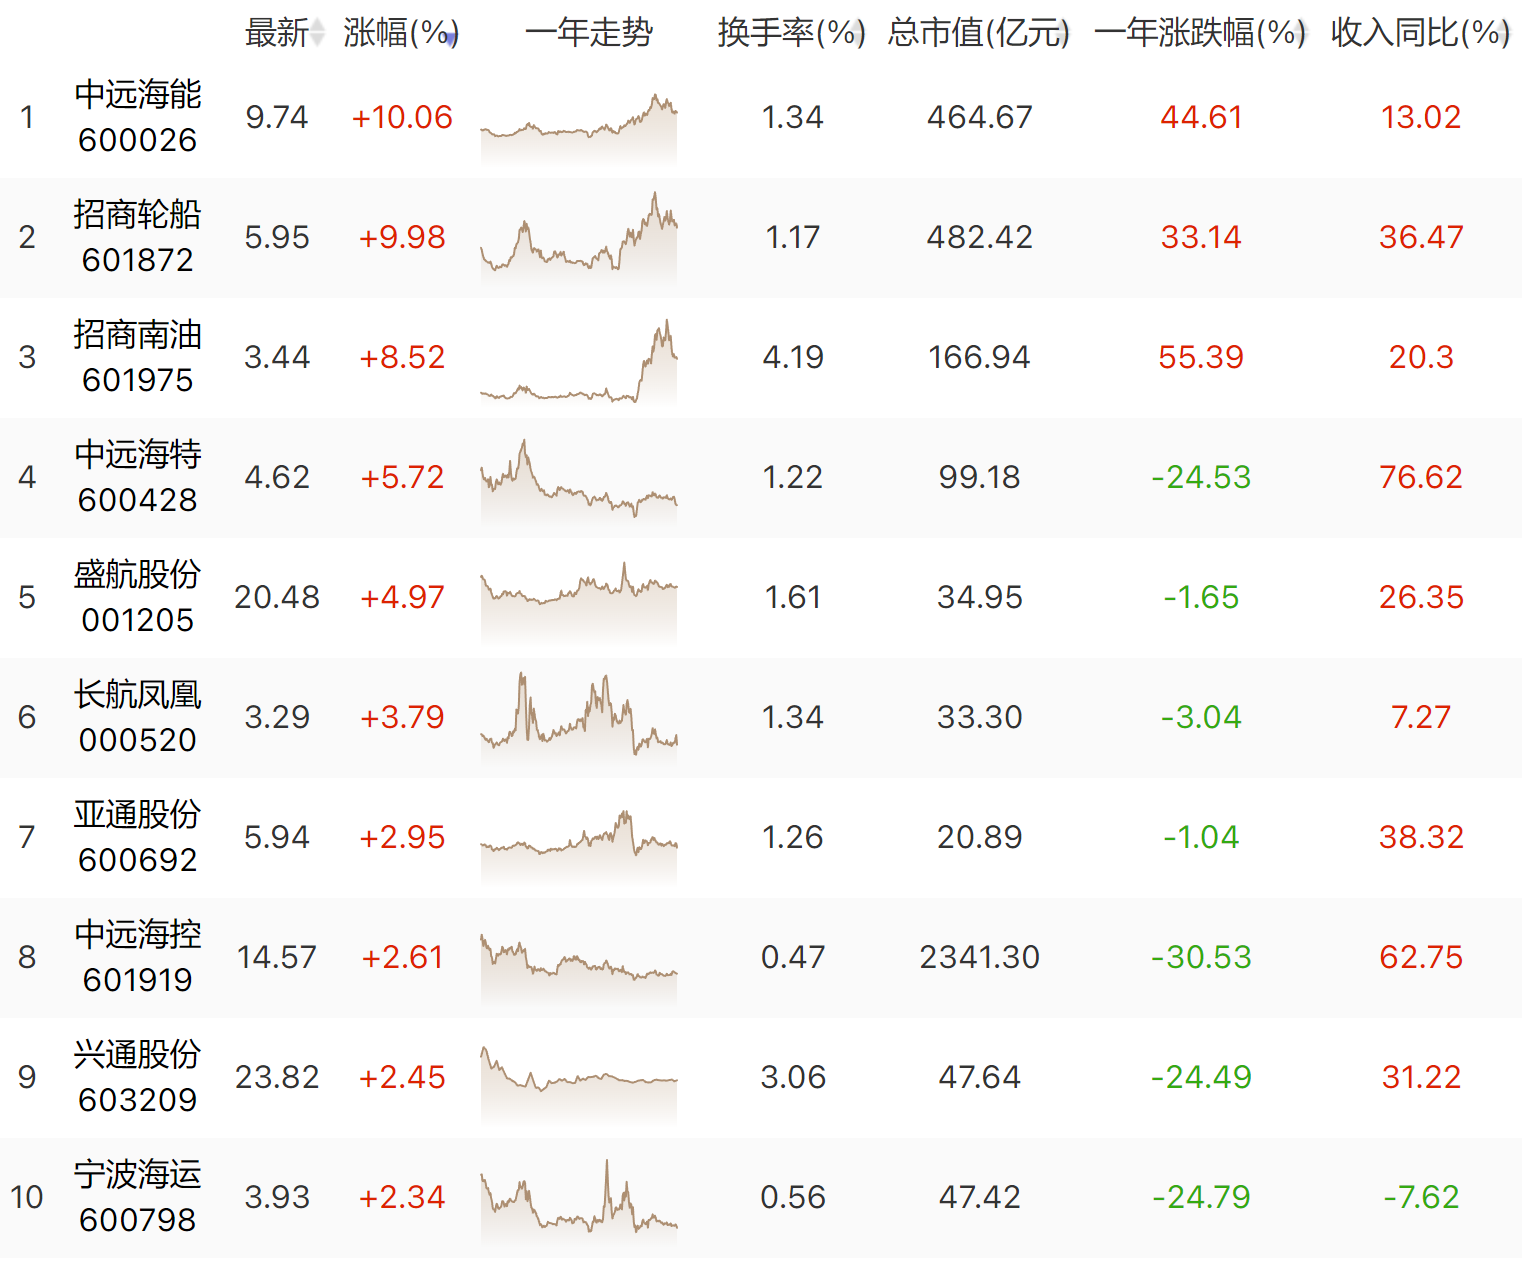Viewport: 1522px width, 1262px height.
Task: Open stock 盛航股份
Action: click(x=138, y=574)
